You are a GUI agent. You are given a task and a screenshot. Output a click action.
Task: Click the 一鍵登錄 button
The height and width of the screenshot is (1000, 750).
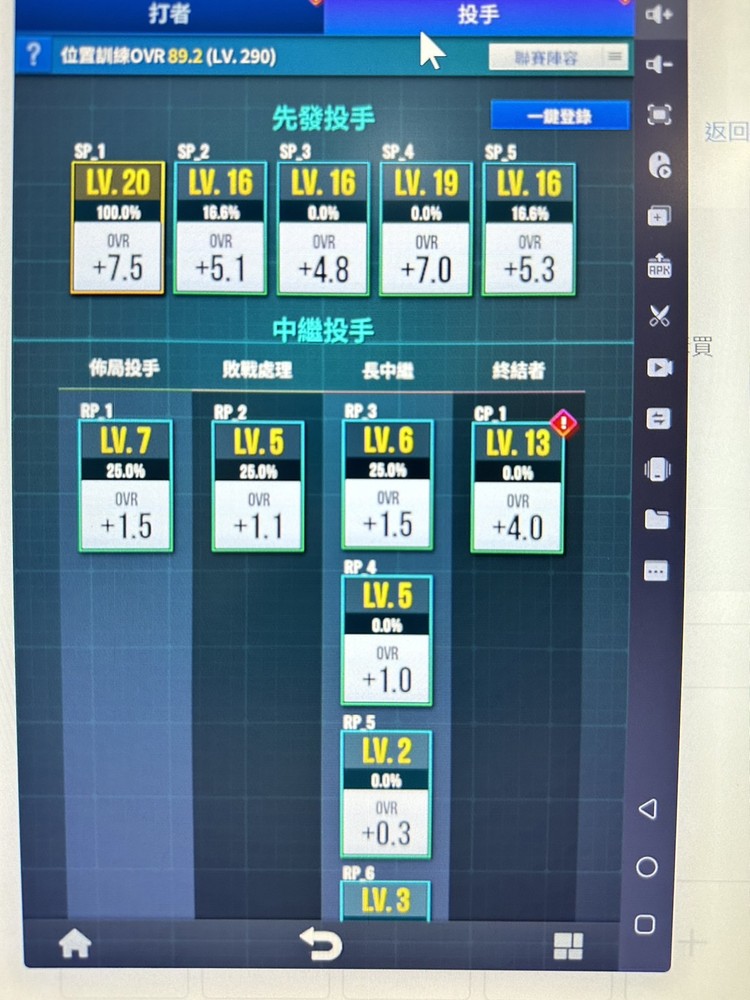pyautogui.click(x=560, y=116)
